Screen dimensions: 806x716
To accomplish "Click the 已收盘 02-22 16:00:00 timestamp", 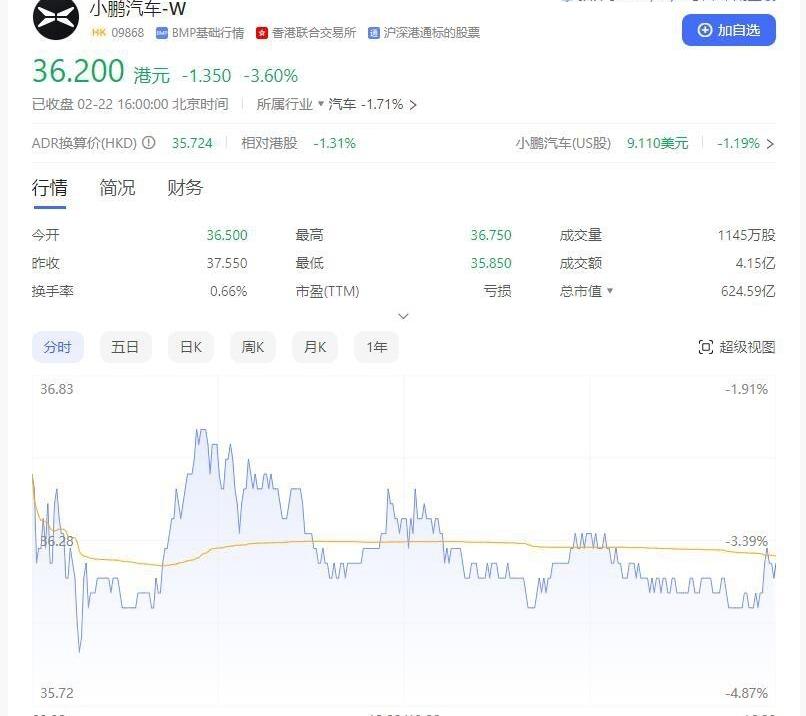I will (x=130, y=104).
